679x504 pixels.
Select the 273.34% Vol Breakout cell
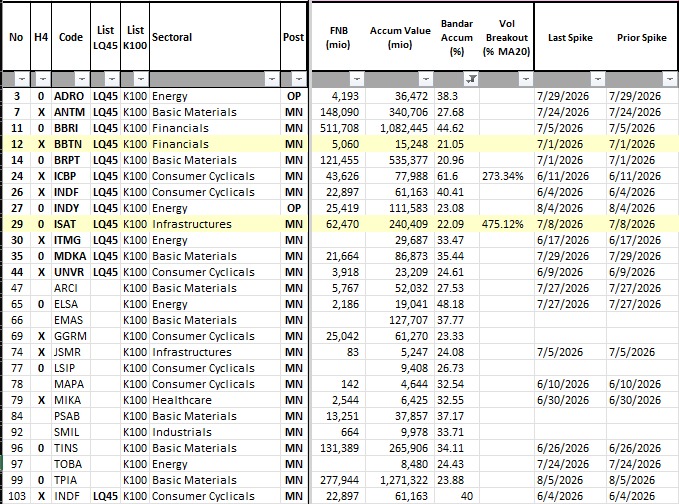tap(506, 176)
